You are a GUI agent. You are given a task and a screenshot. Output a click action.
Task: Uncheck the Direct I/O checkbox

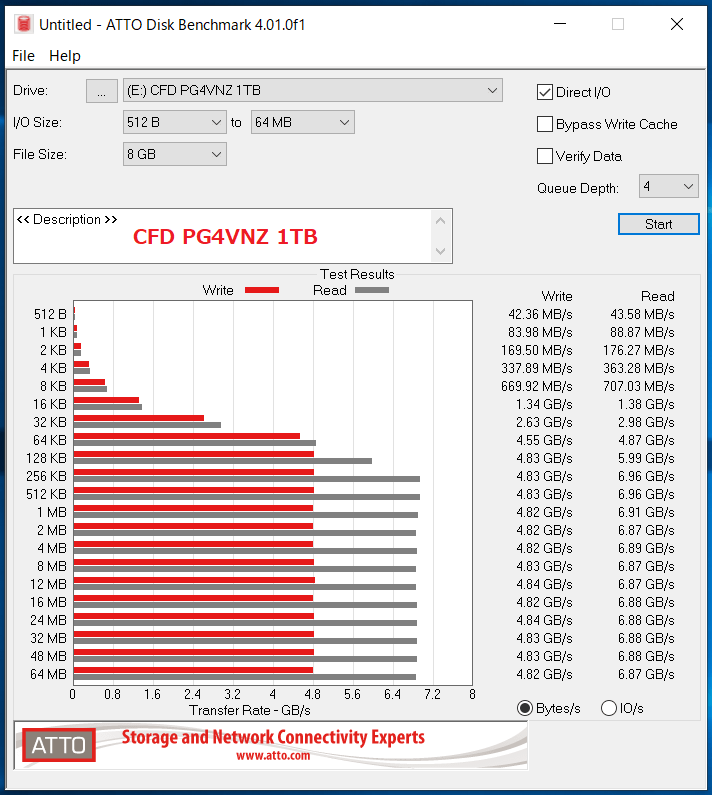pos(545,92)
